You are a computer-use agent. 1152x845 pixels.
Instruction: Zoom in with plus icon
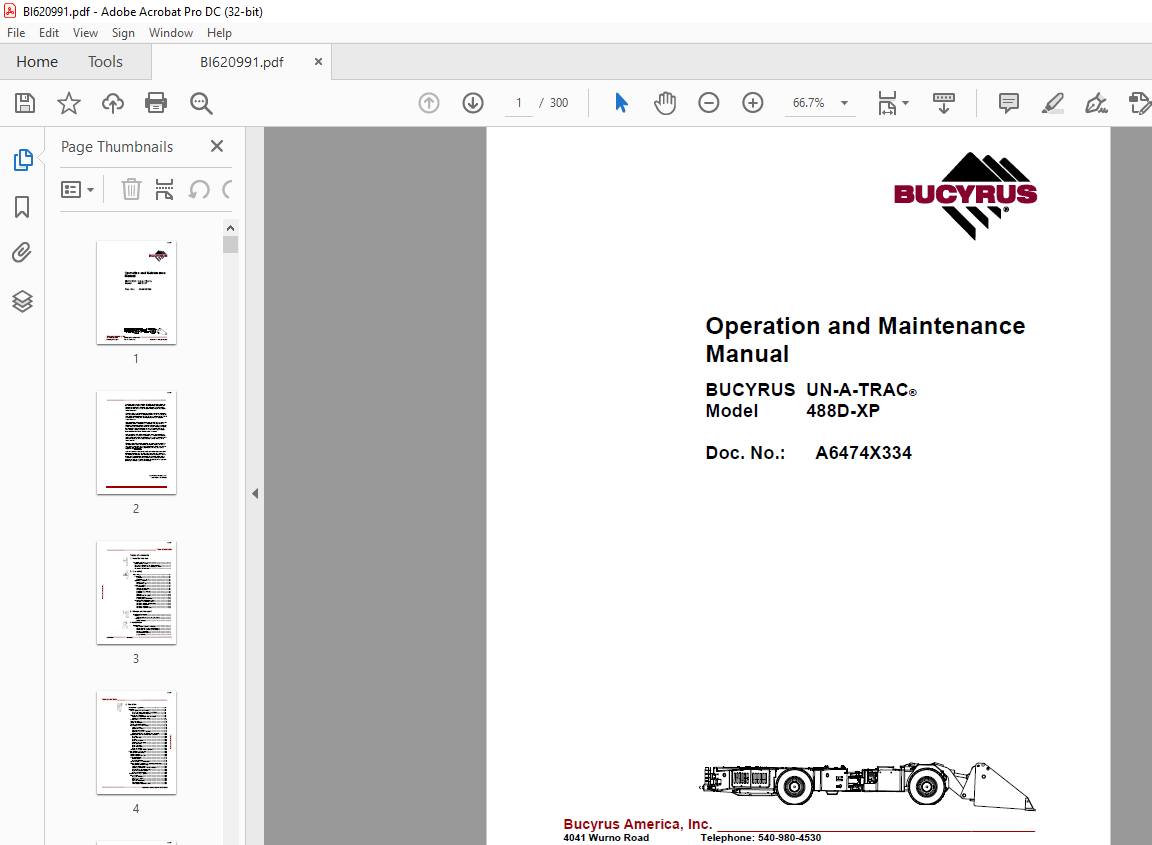click(753, 103)
